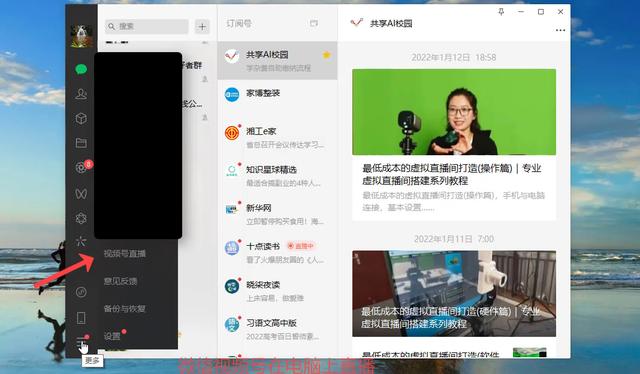Pin the window with the pushpin icon
Viewport: 640px width, 374px height.
pyautogui.click(x=501, y=12)
